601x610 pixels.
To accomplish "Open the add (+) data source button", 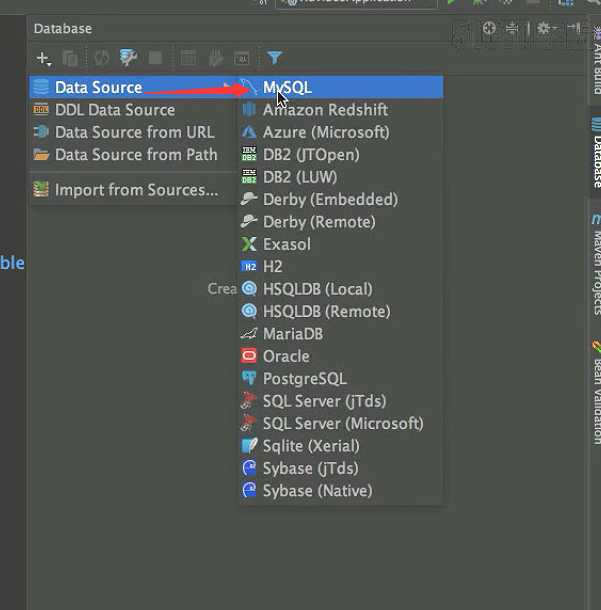I will [x=43, y=58].
